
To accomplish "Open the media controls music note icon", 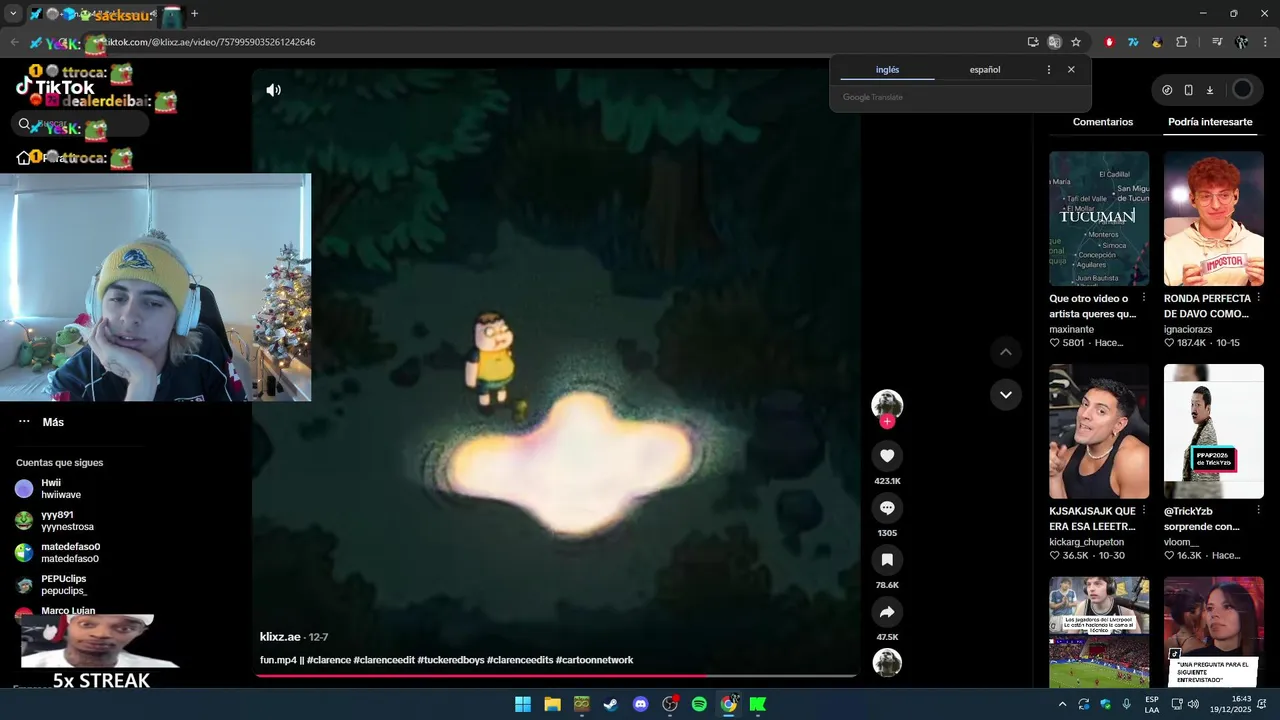I will point(1217,42).
